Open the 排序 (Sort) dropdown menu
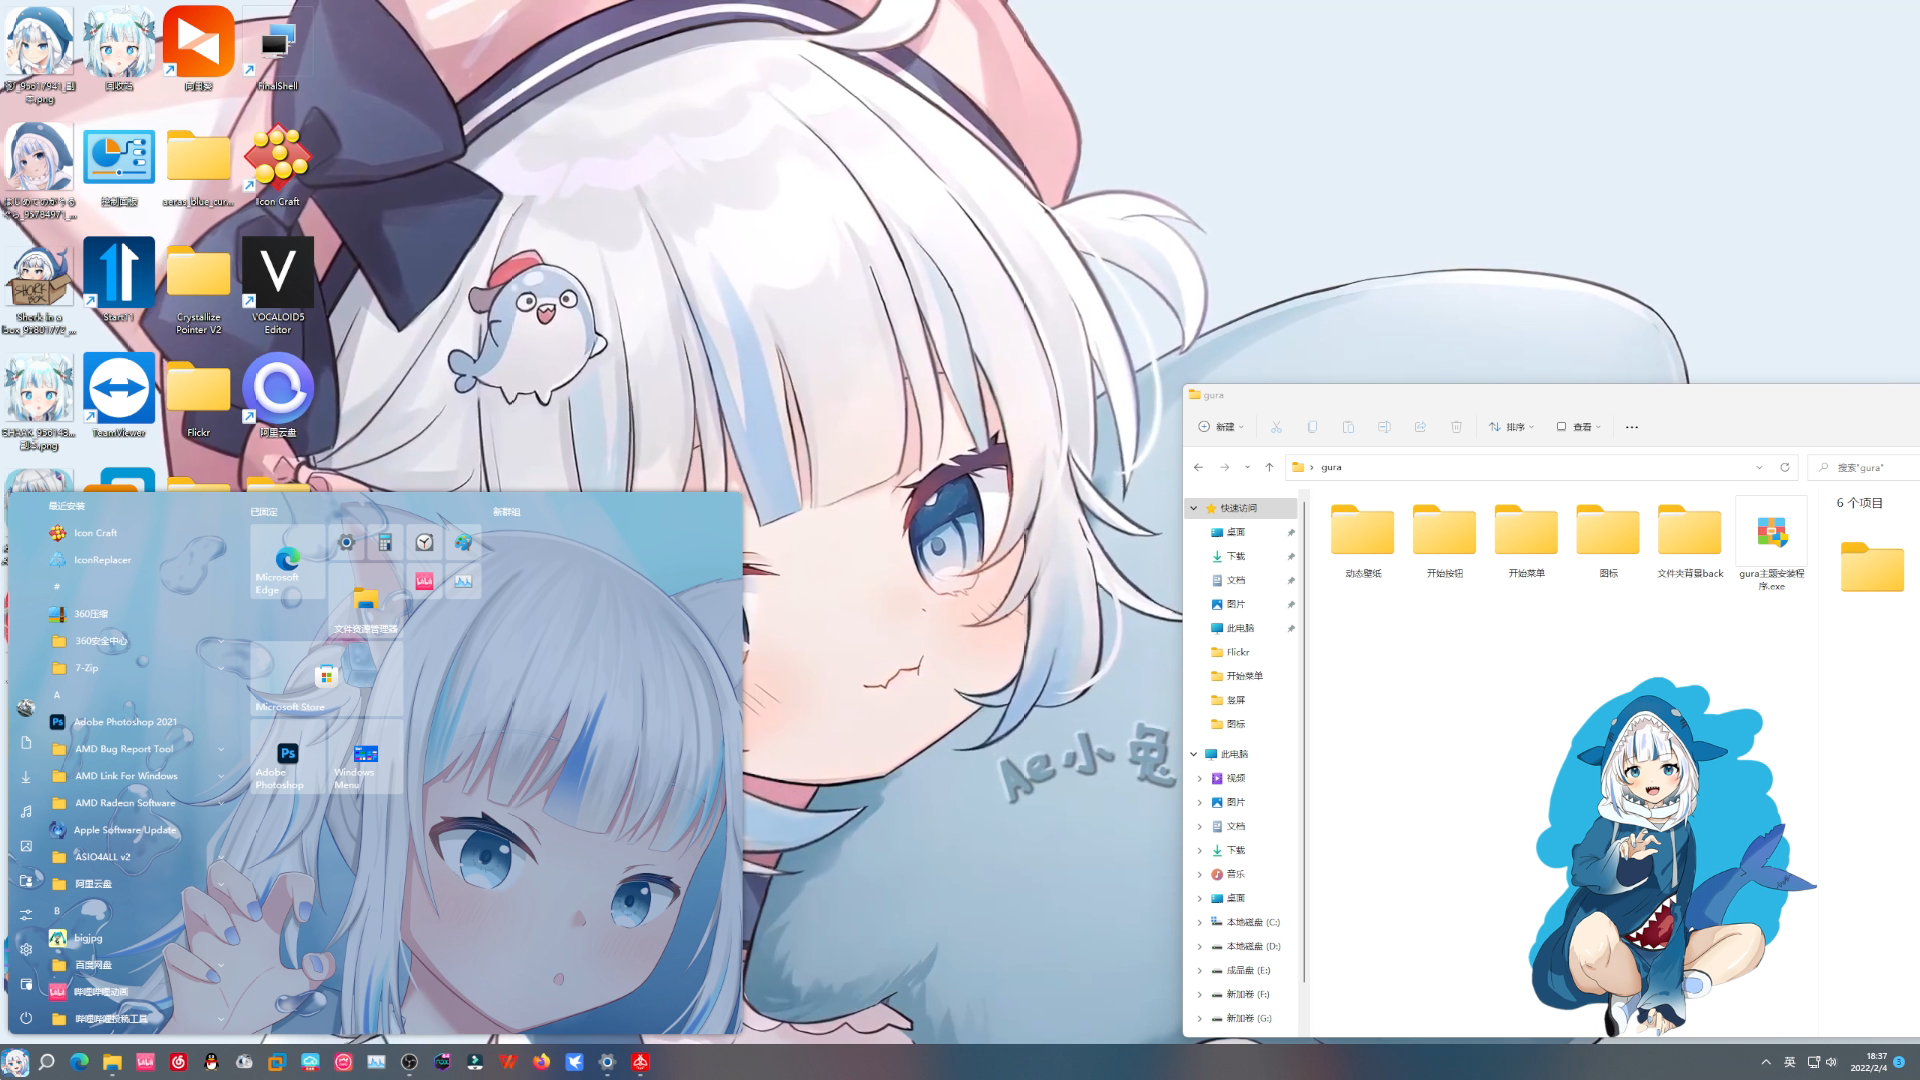This screenshot has height=1080, width=1920. pyautogui.click(x=1511, y=427)
